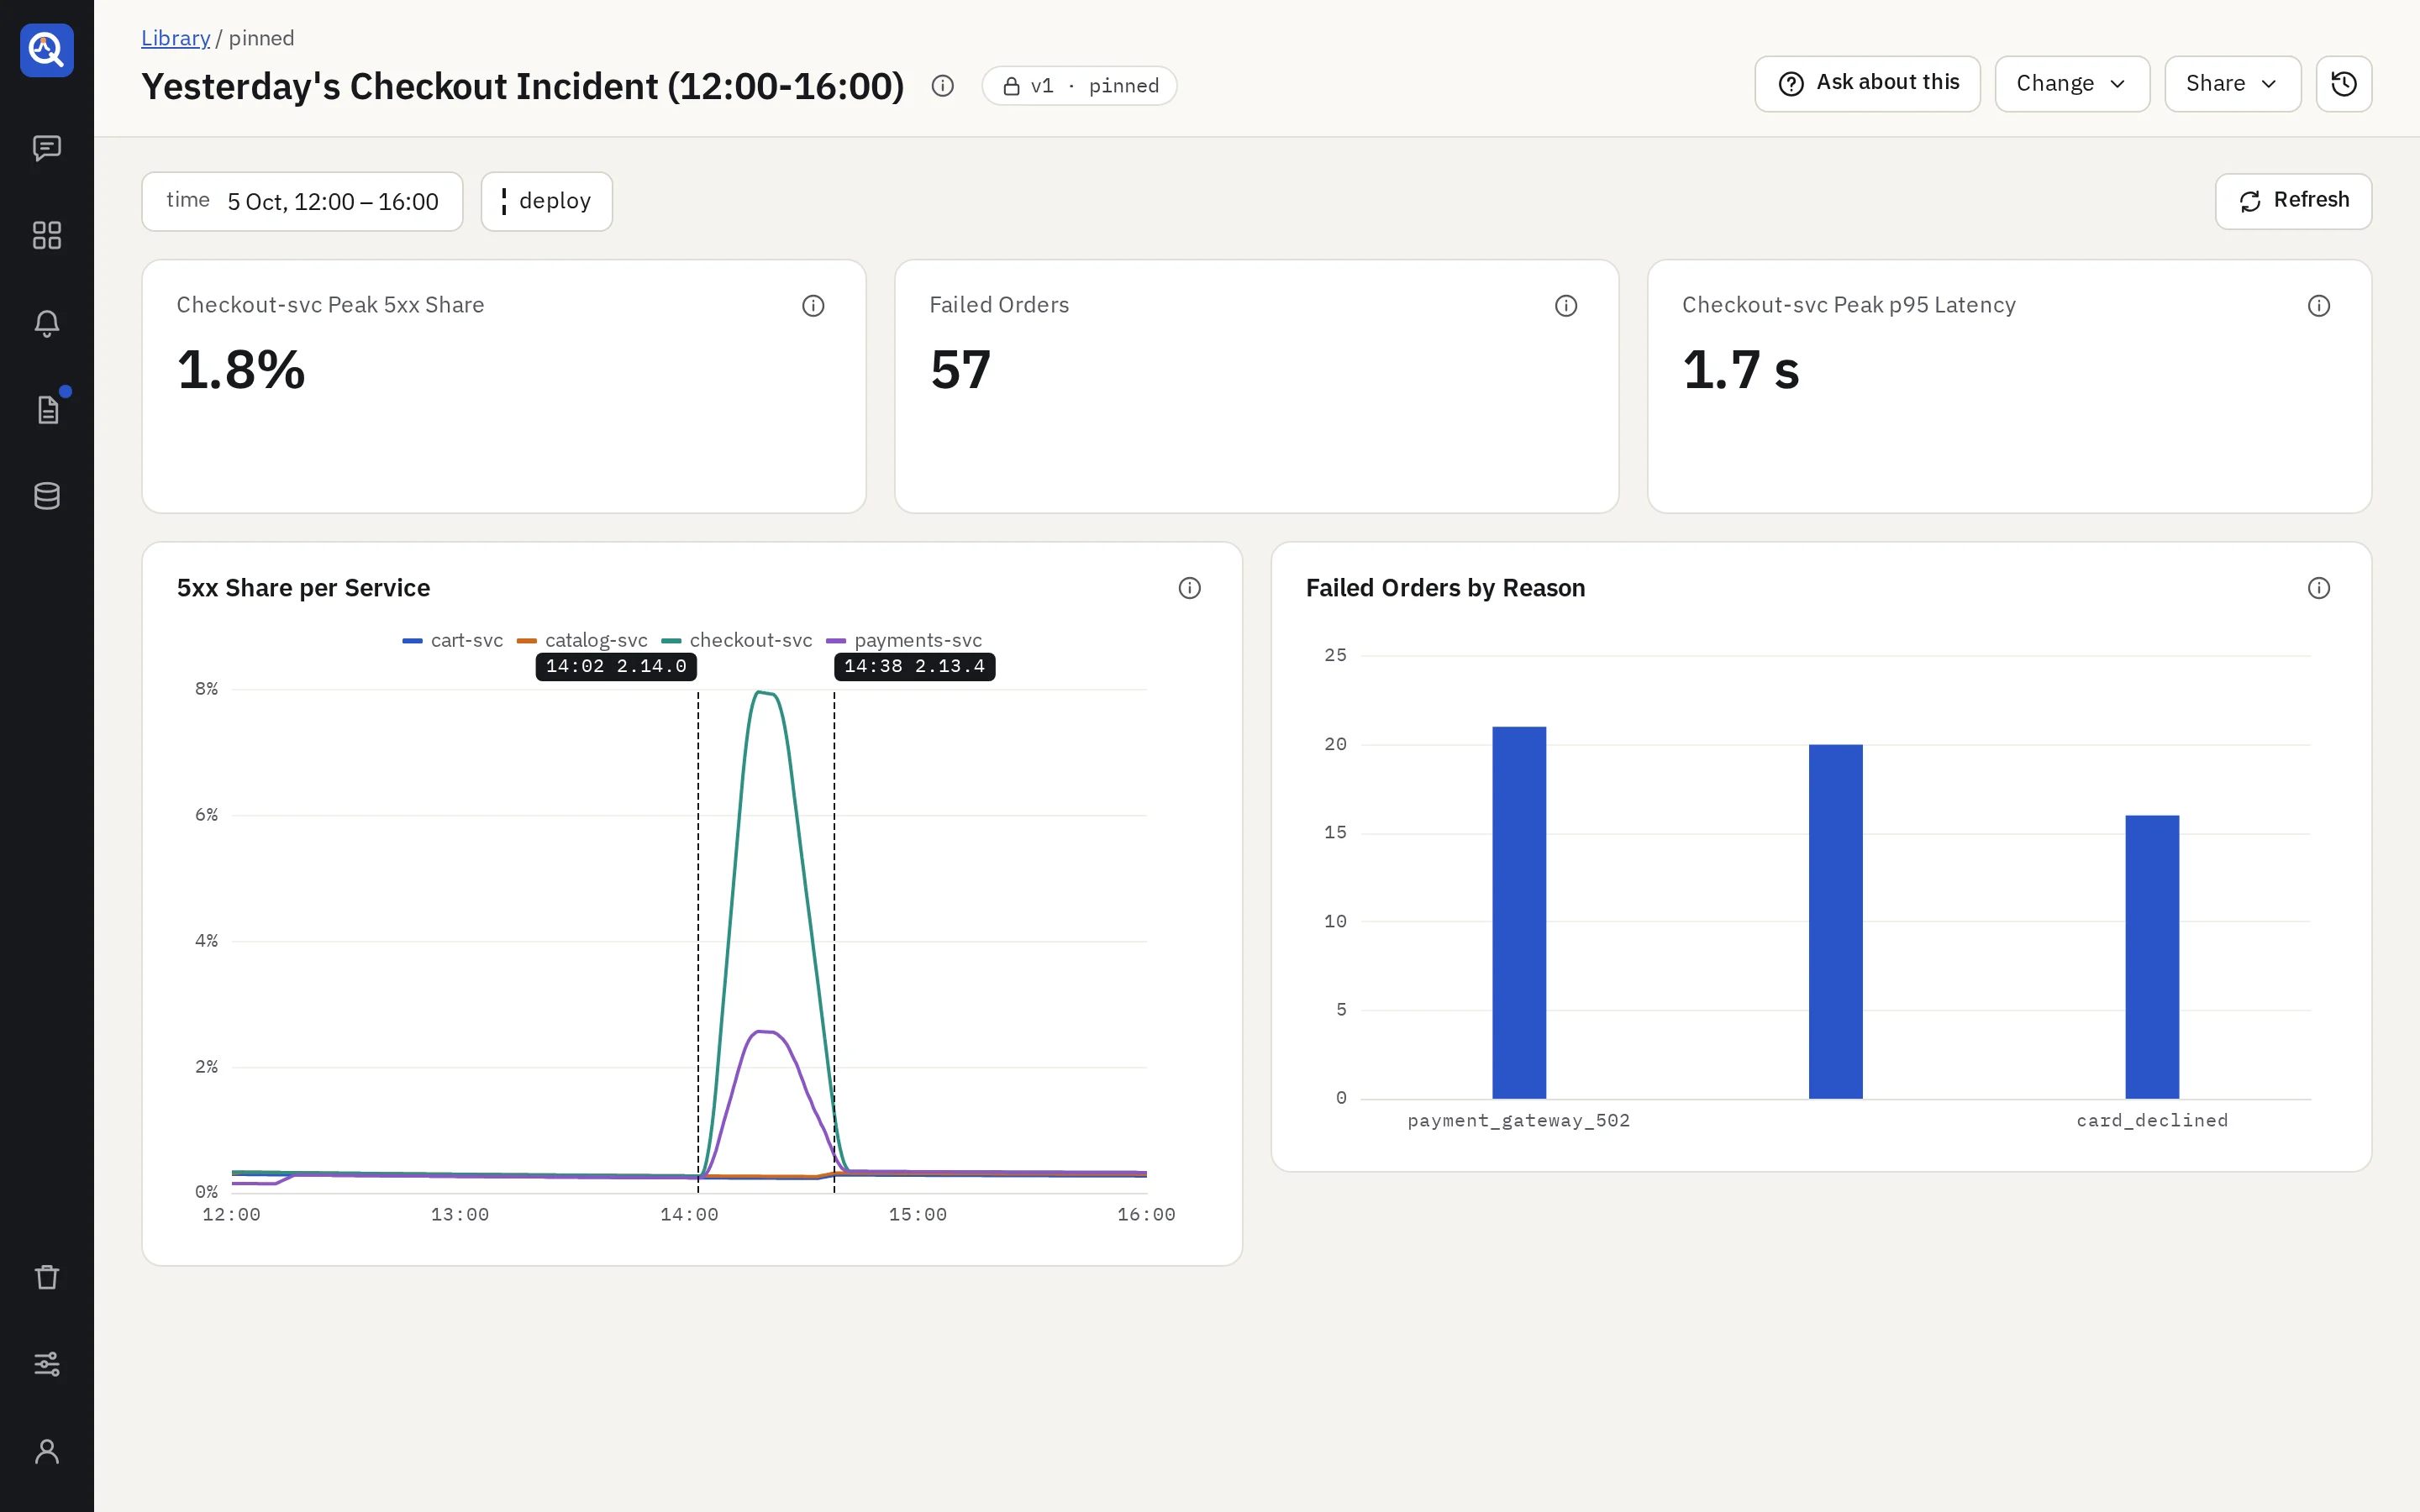Viewport: 2420px width, 1512px height.
Task: Open the user profile icon in sidebar
Action: 47,1451
